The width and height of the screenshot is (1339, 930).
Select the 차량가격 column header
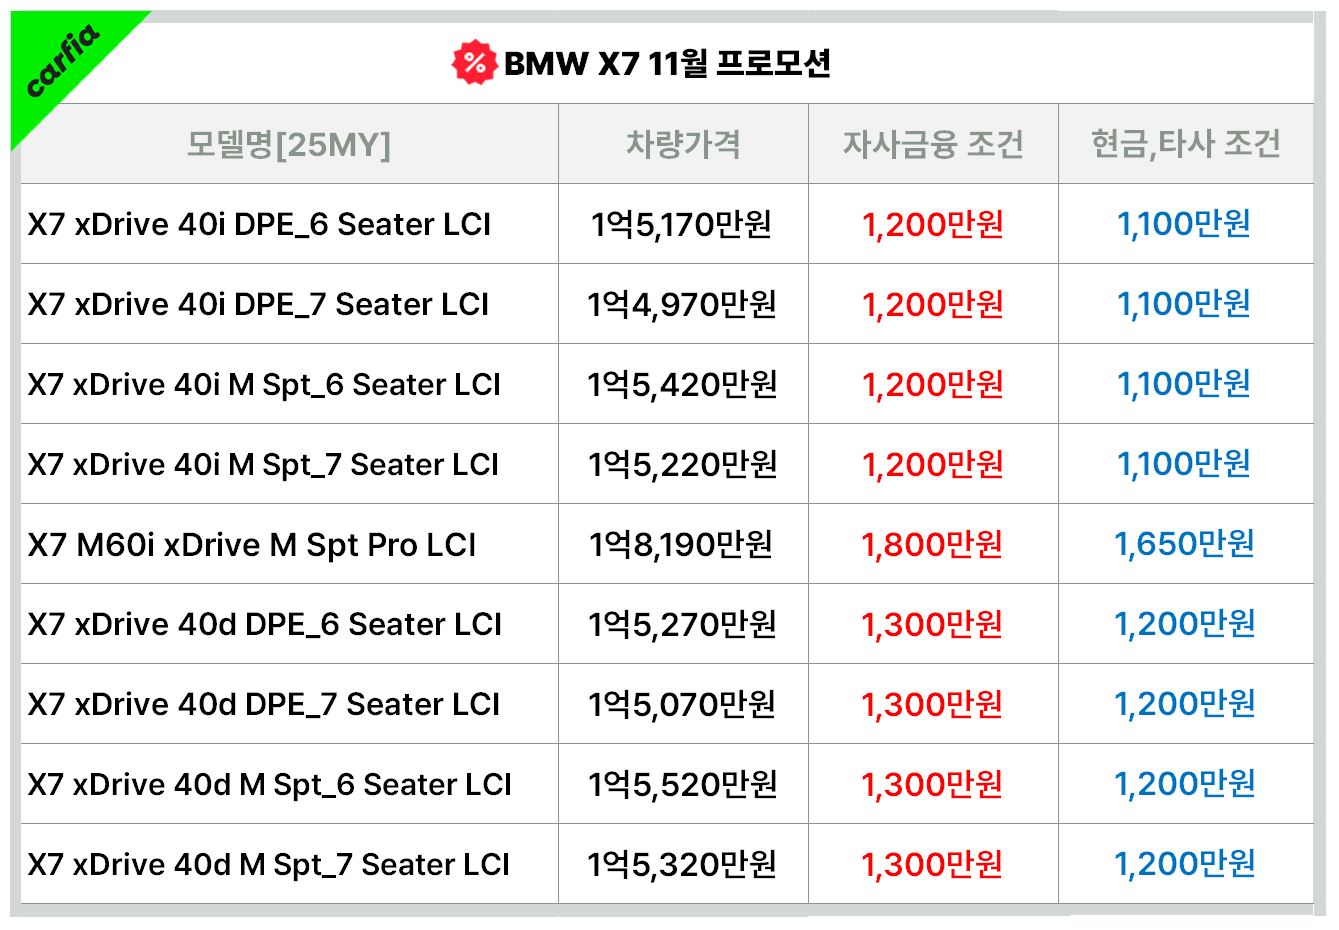[x=683, y=145]
